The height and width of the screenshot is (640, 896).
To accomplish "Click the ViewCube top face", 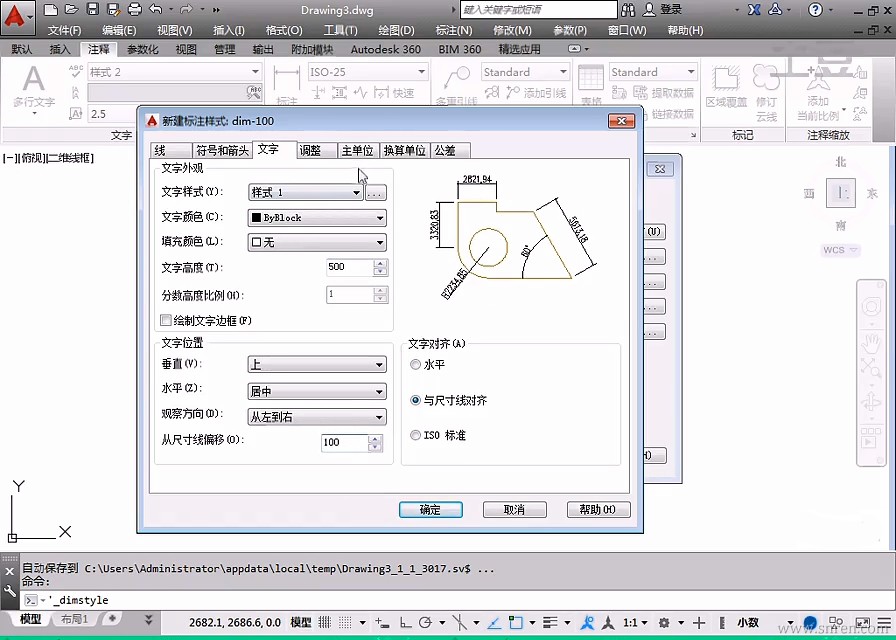I will [841, 193].
